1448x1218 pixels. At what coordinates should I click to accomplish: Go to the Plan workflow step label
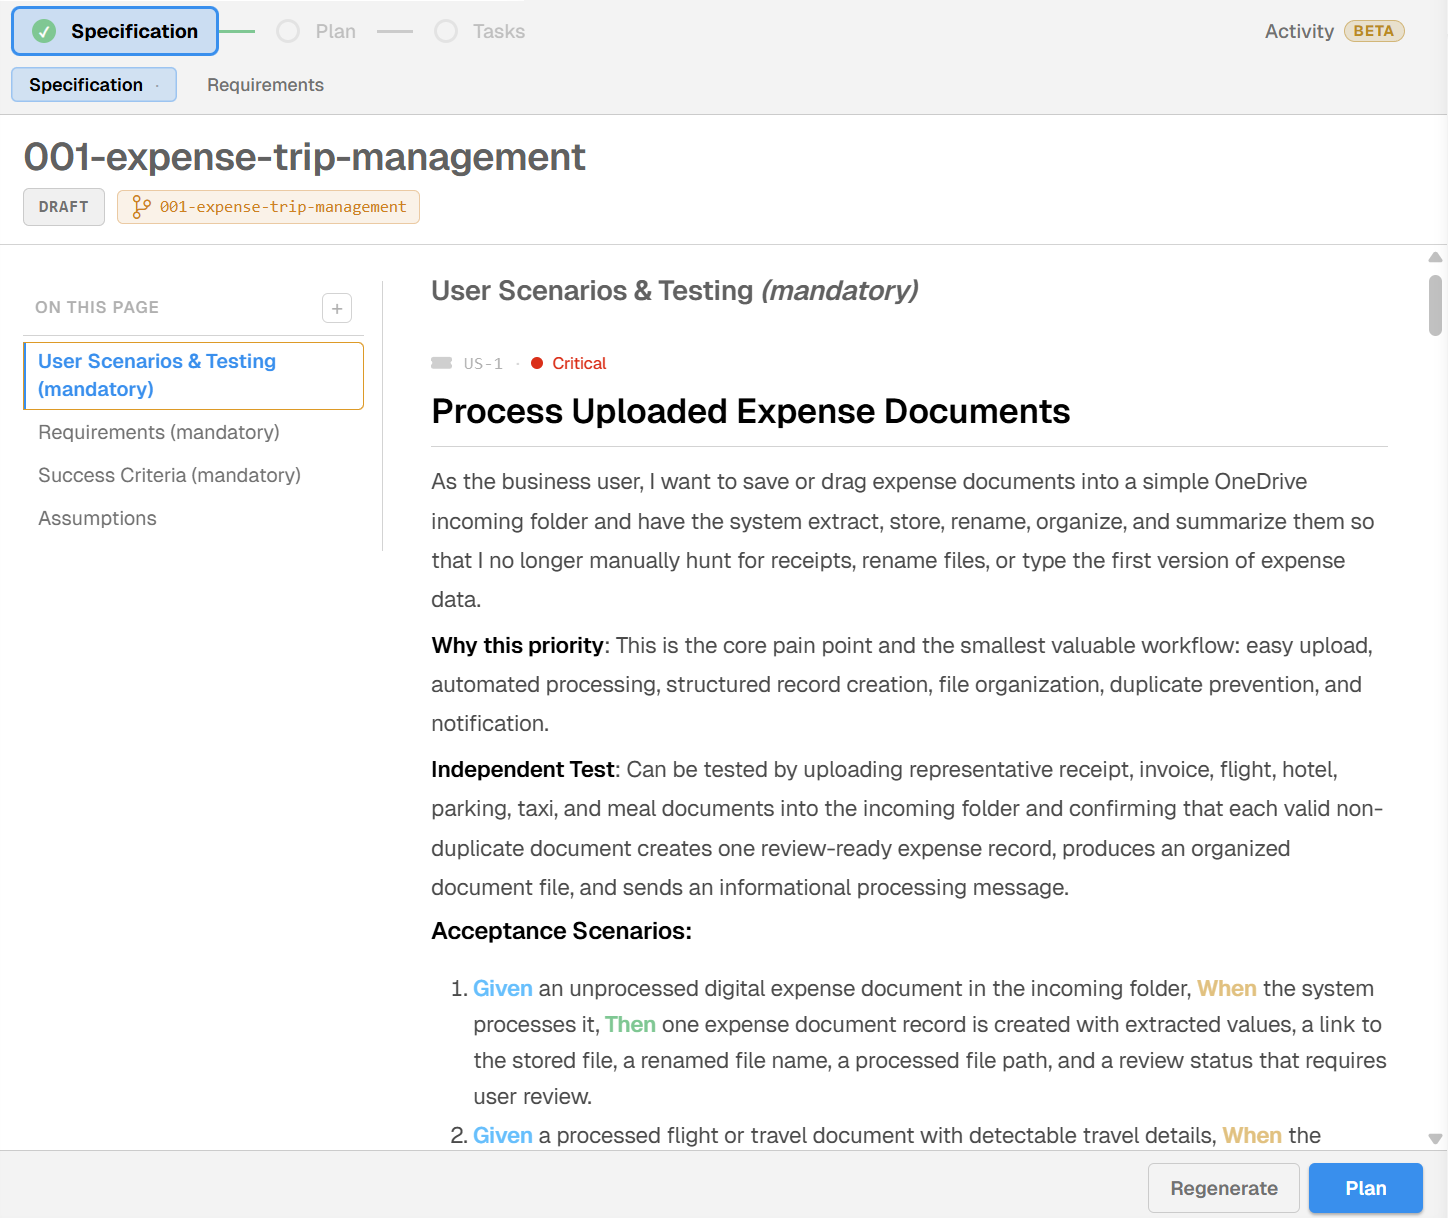click(x=336, y=32)
